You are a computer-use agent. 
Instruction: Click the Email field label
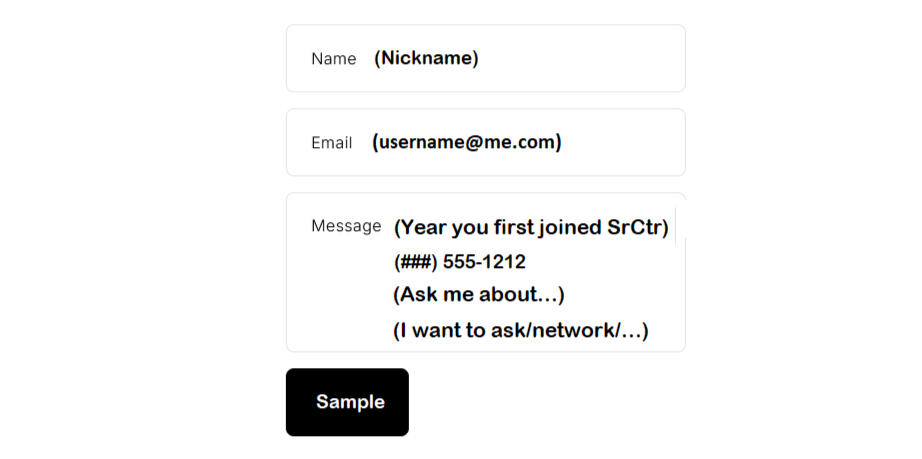331,143
